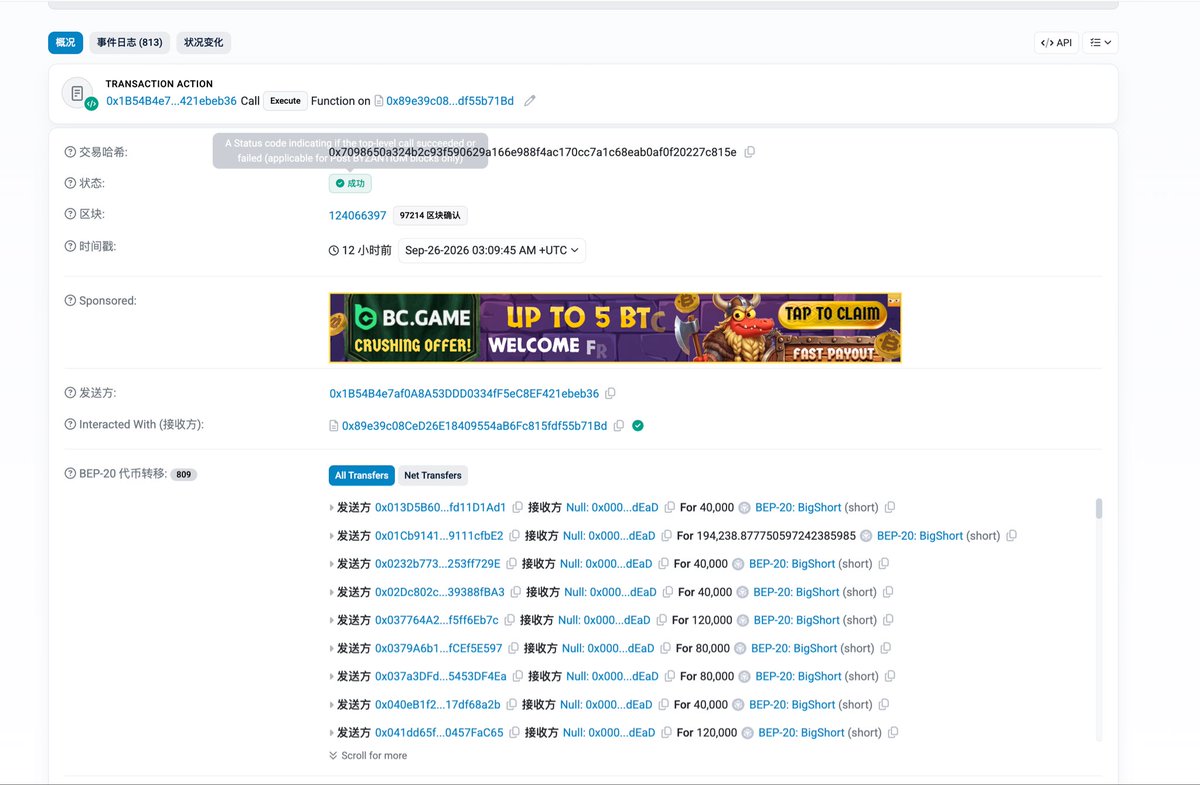Open the list options dropdown next to API
1200x785 pixels.
coord(1101,43)
